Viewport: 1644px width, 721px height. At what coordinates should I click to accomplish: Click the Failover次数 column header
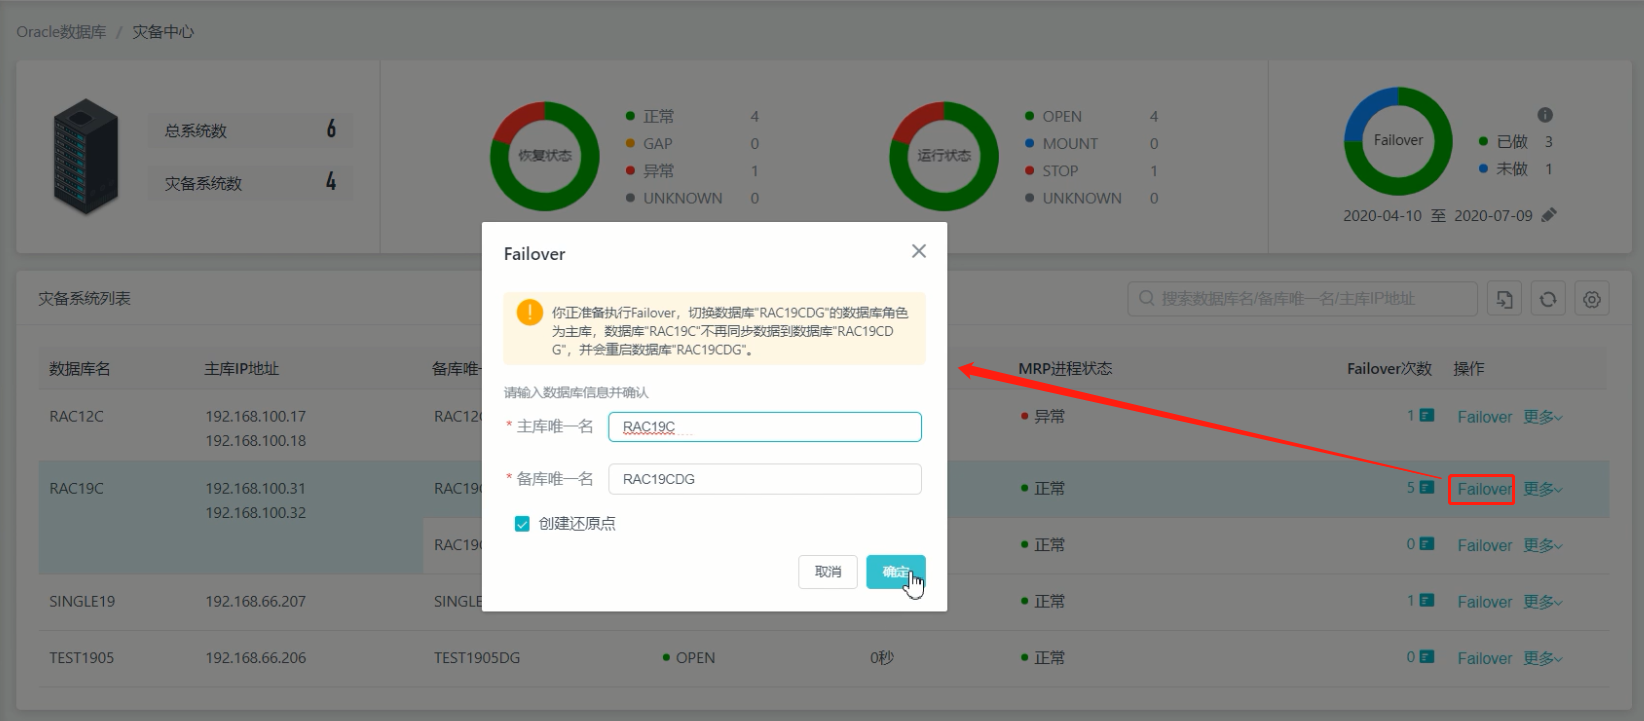pyautogui.click(x=1389, y=369)
